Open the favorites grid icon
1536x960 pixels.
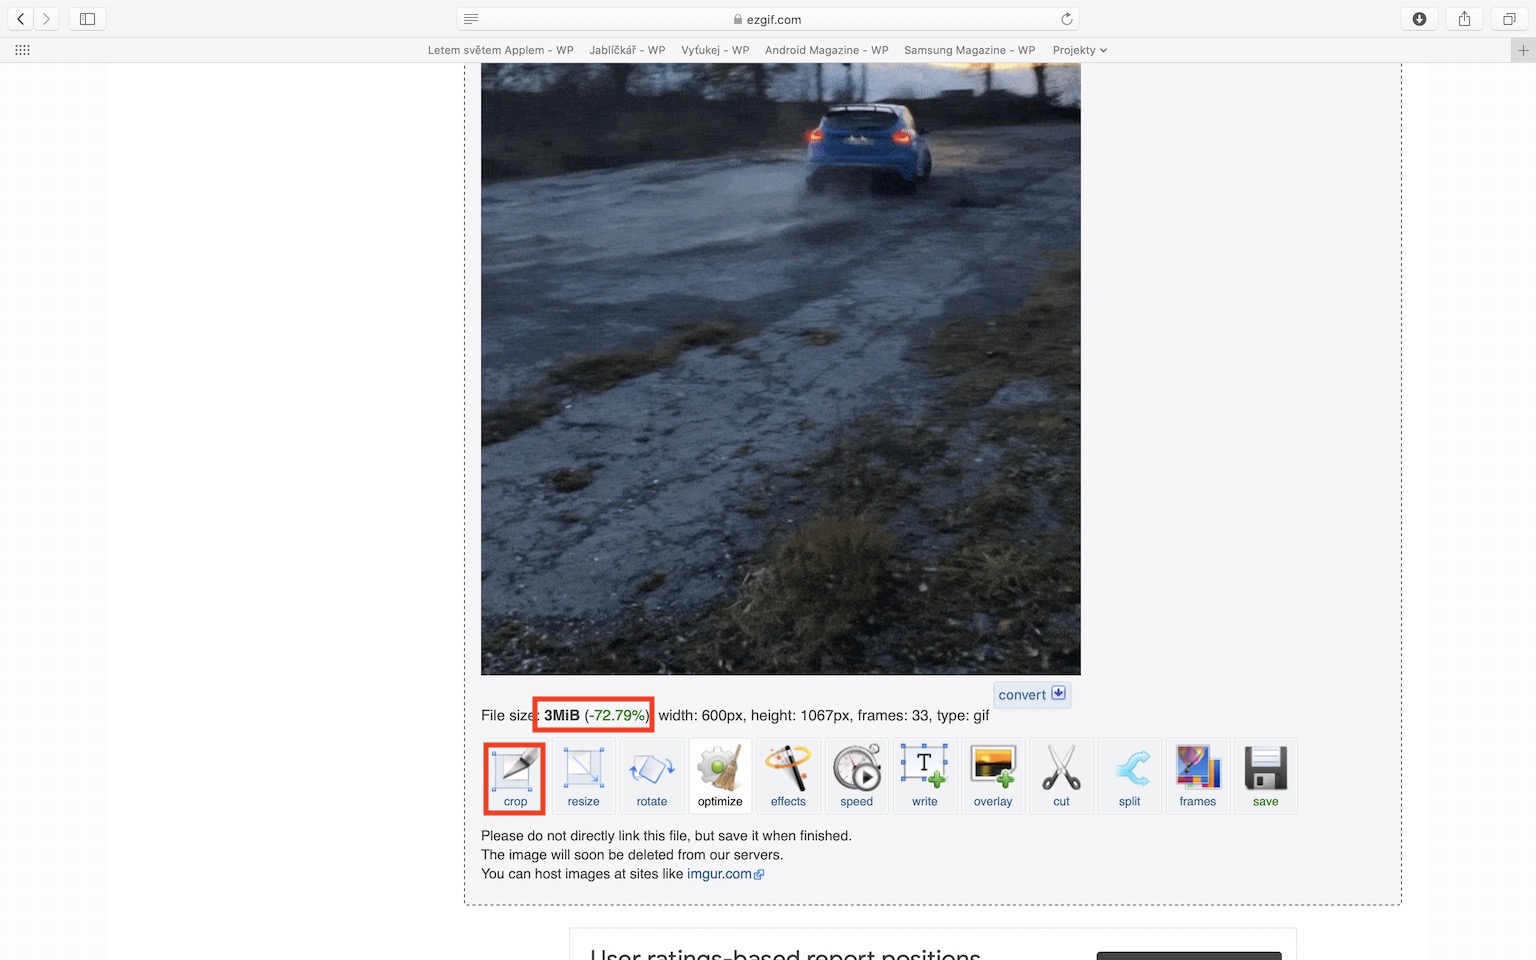coord(22,50)
